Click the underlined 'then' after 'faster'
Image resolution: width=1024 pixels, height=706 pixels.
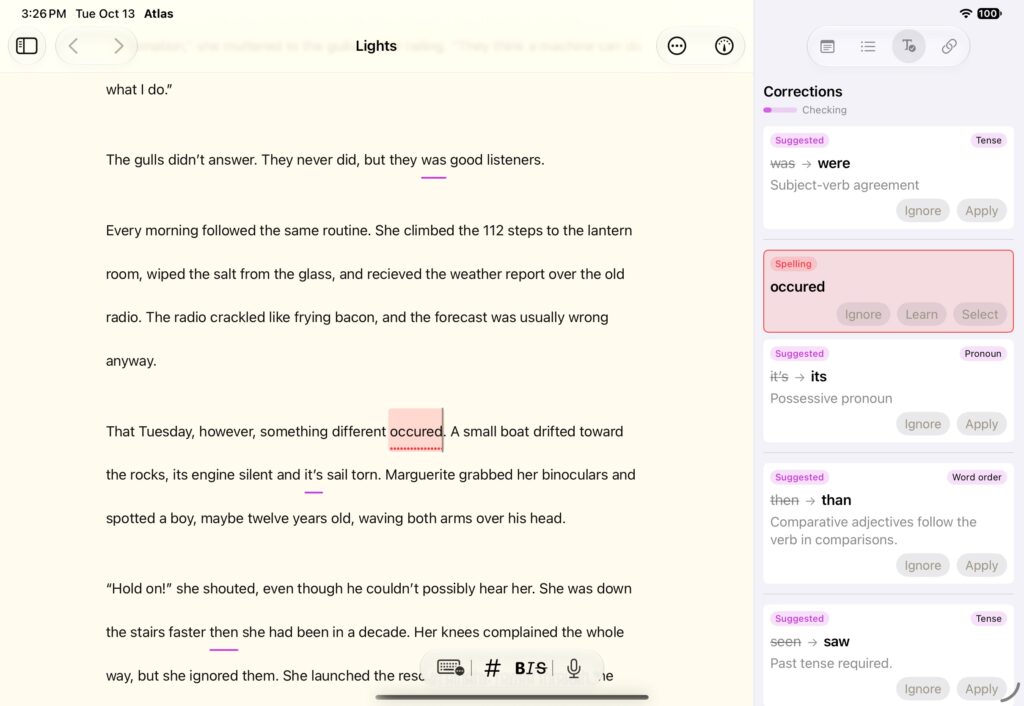223,632
